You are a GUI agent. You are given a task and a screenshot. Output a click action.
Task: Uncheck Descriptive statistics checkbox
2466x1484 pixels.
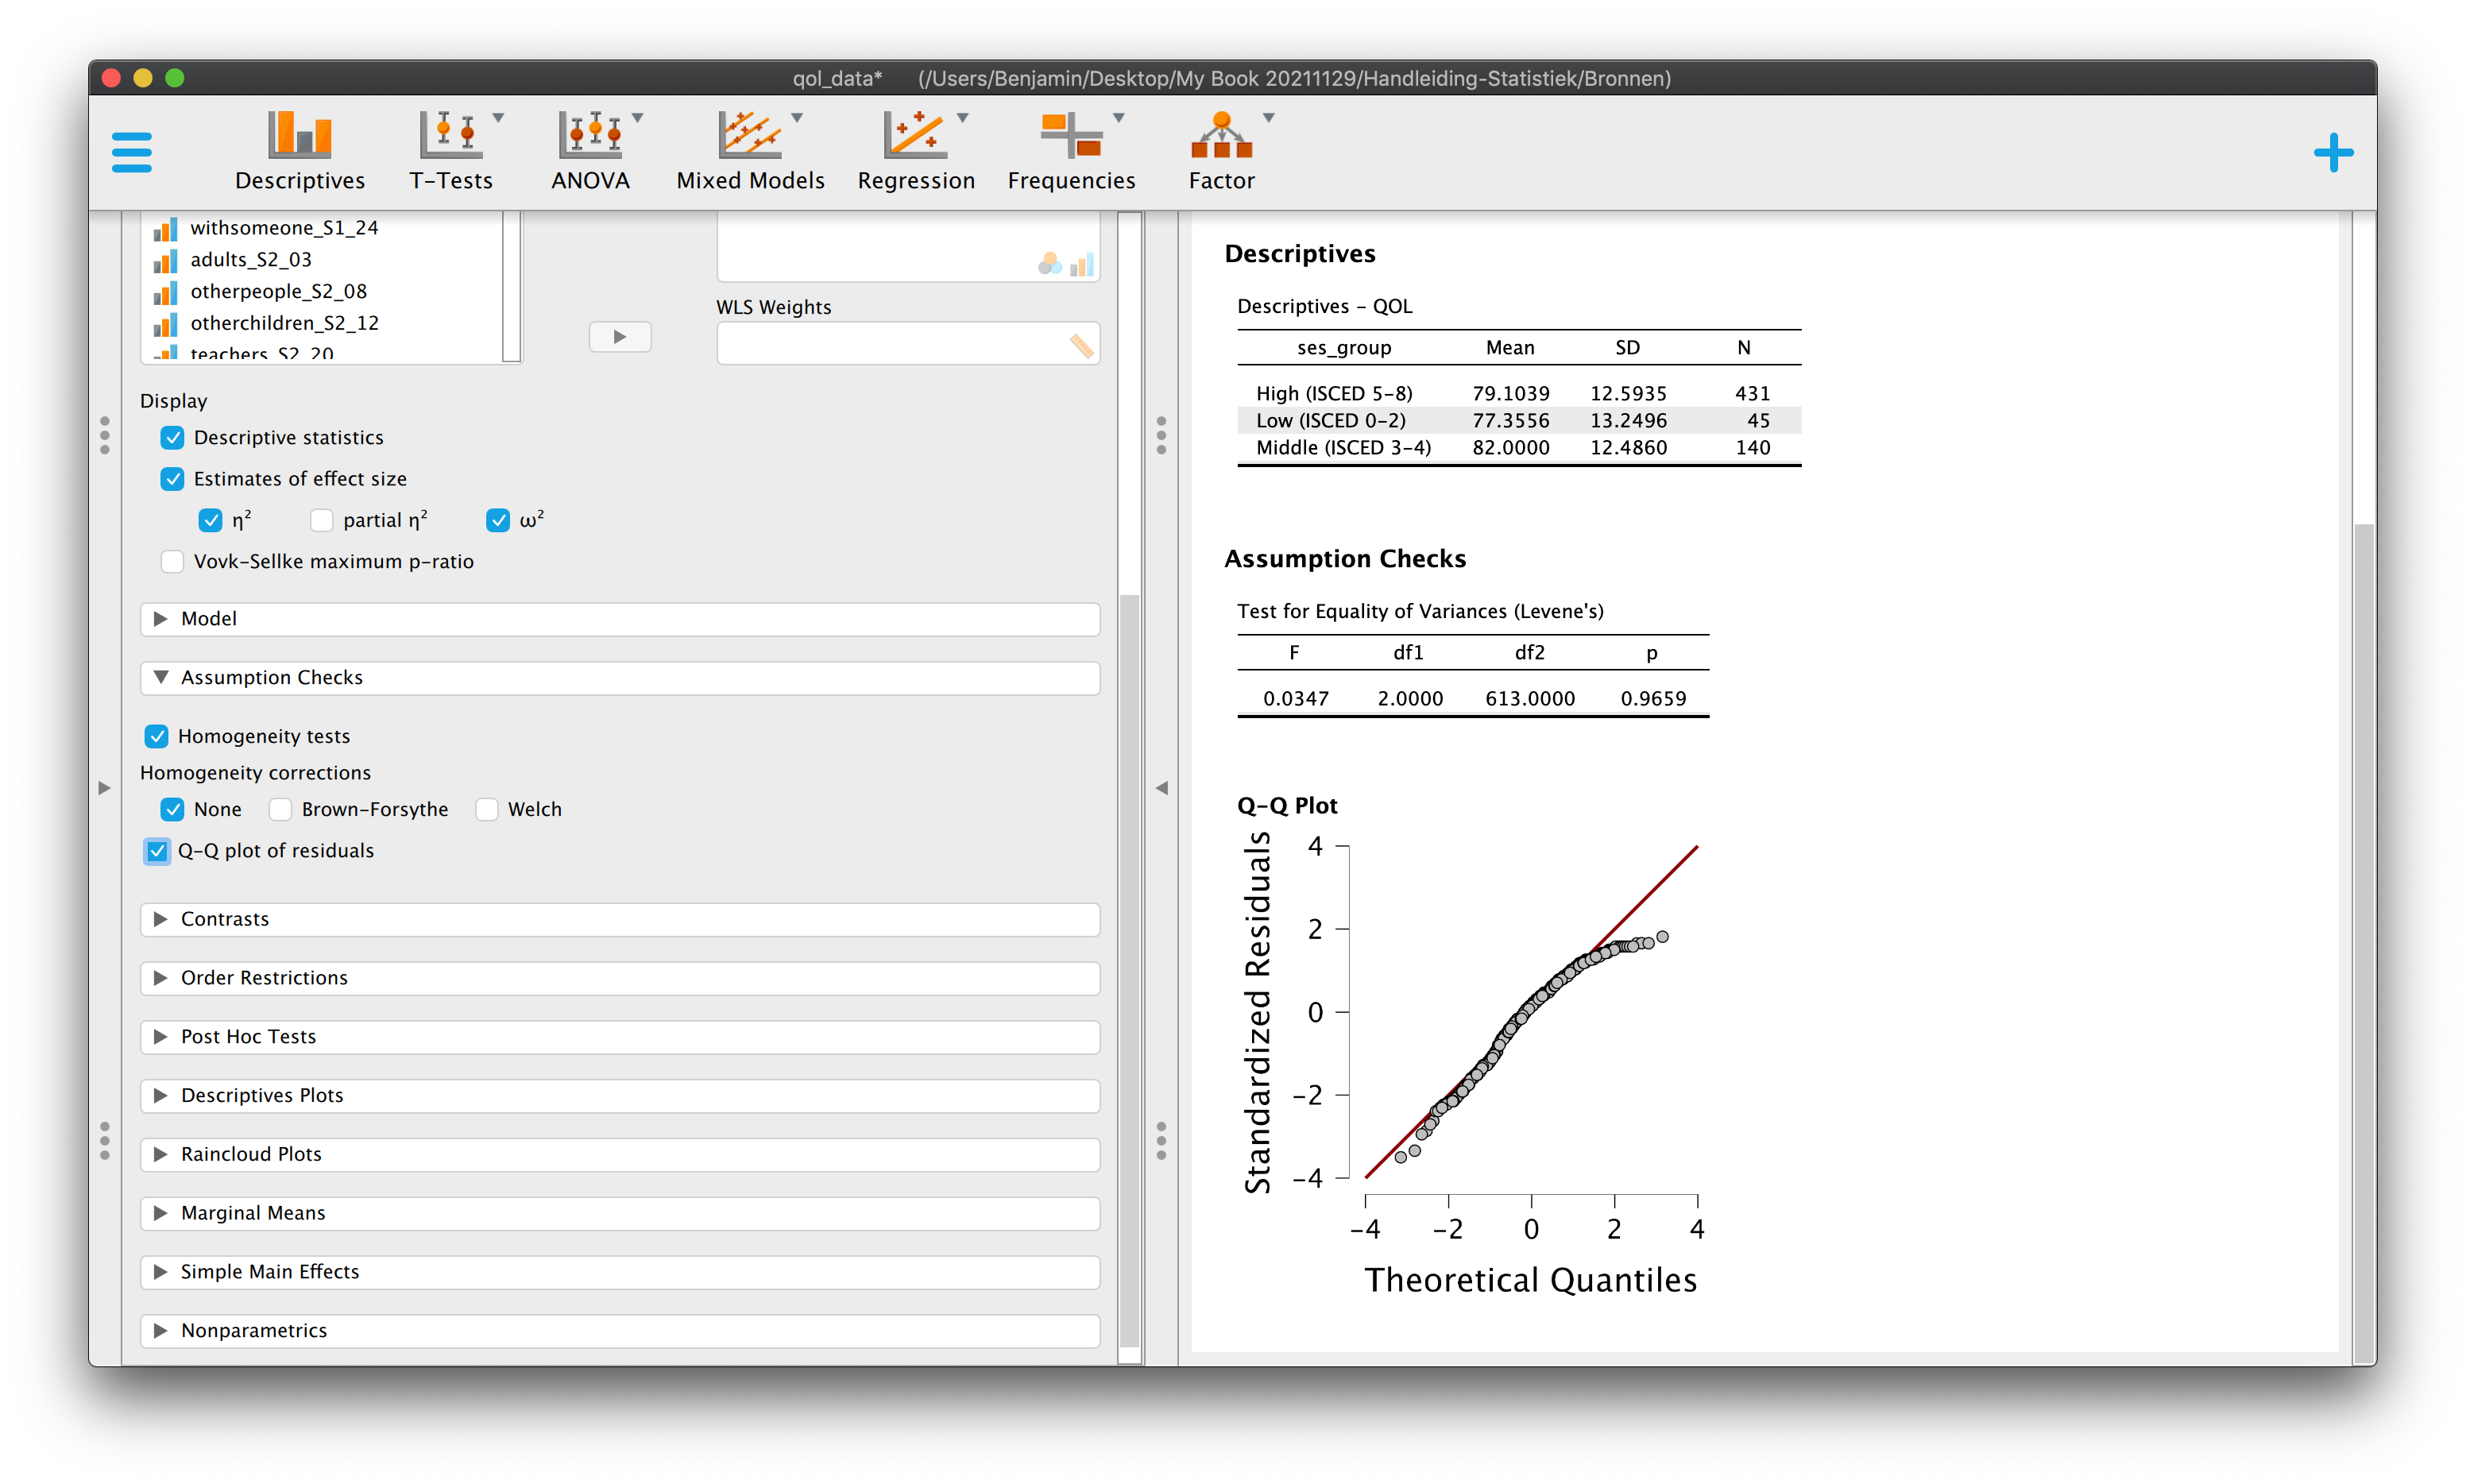[x=172, y=437]
